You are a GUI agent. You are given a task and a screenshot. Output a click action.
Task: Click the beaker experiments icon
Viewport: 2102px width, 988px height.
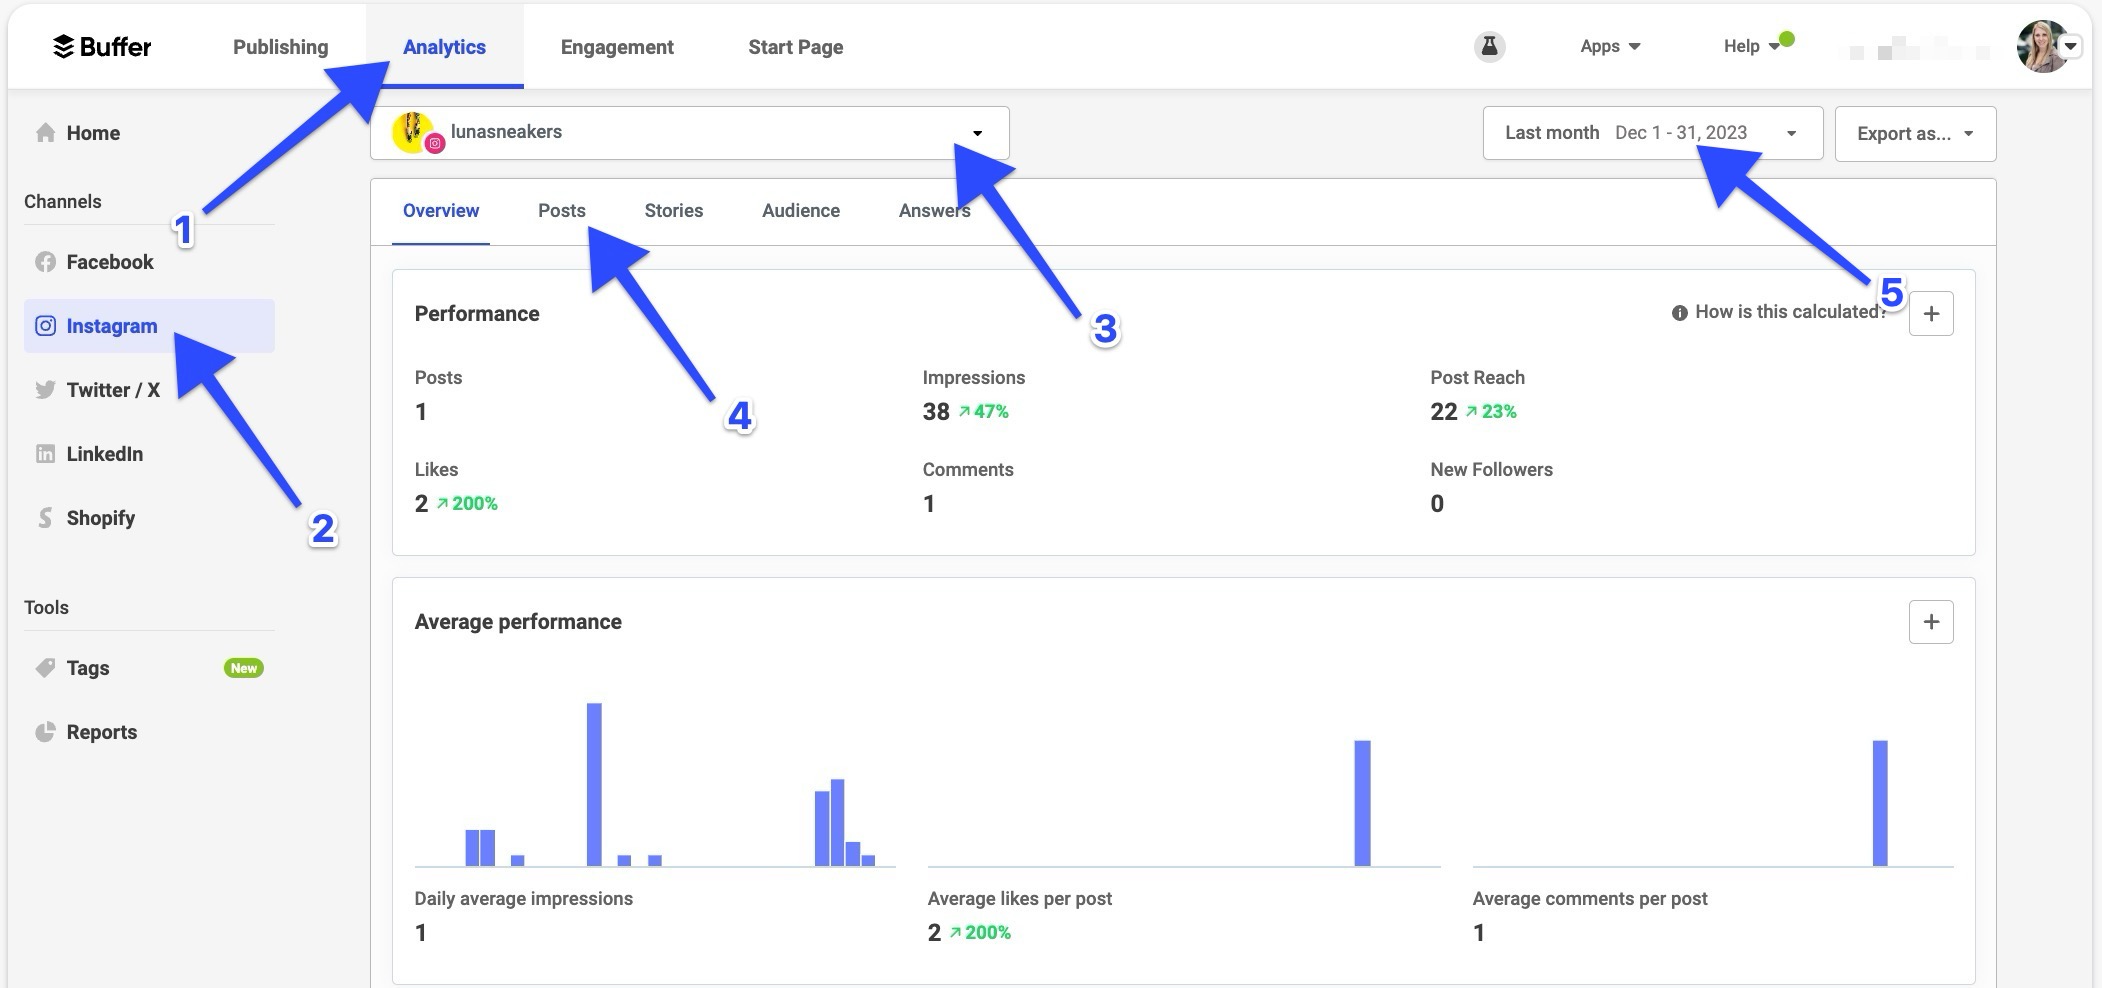1488,46
